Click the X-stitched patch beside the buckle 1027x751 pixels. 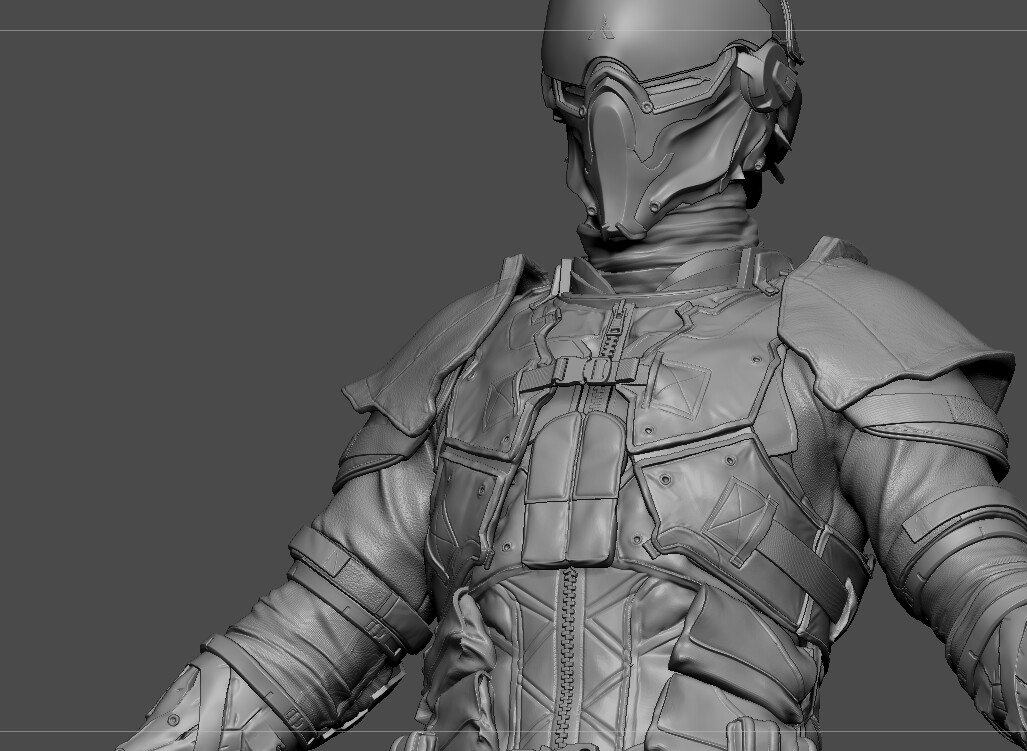pyautogui.click(x=679, y=387)
